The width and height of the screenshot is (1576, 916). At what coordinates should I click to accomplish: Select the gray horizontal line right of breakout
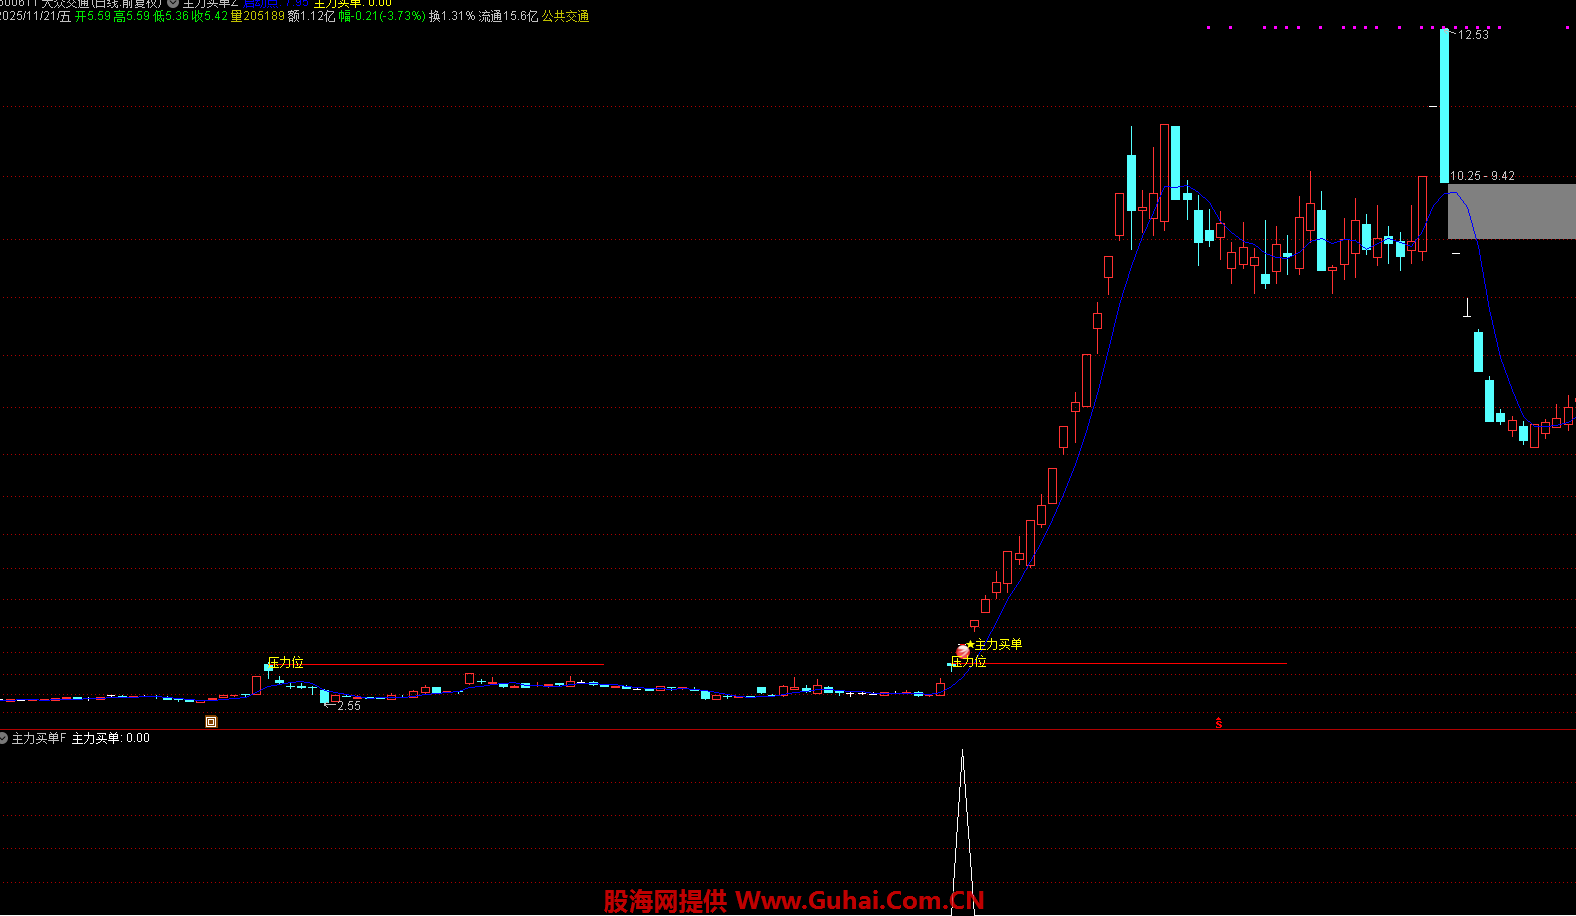pyautogui.click(x=1140, y=663)
